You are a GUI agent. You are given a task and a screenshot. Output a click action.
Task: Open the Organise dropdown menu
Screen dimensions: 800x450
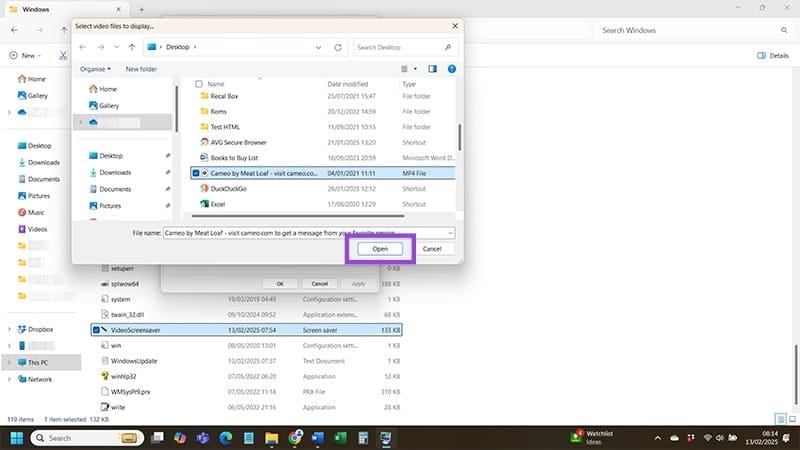96,69
